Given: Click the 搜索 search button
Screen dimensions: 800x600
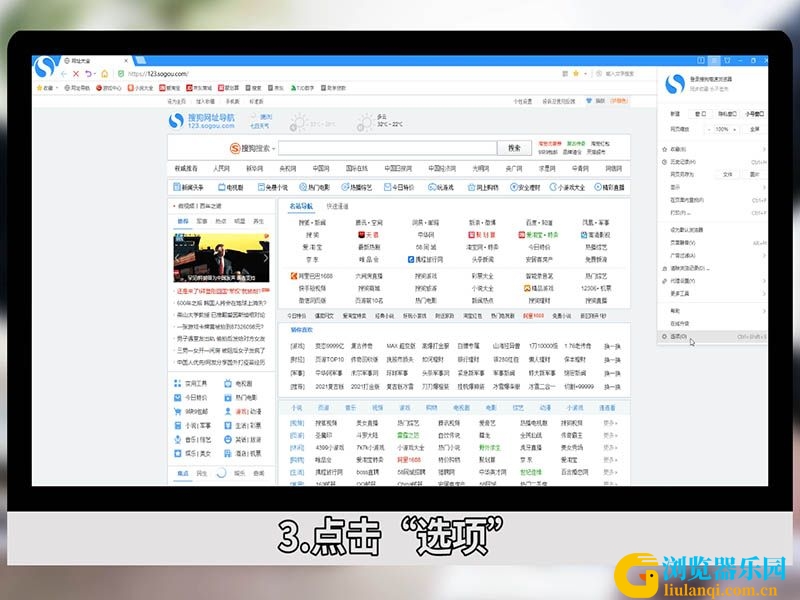Looking at the screenshot, I should (x=514, y=148).
